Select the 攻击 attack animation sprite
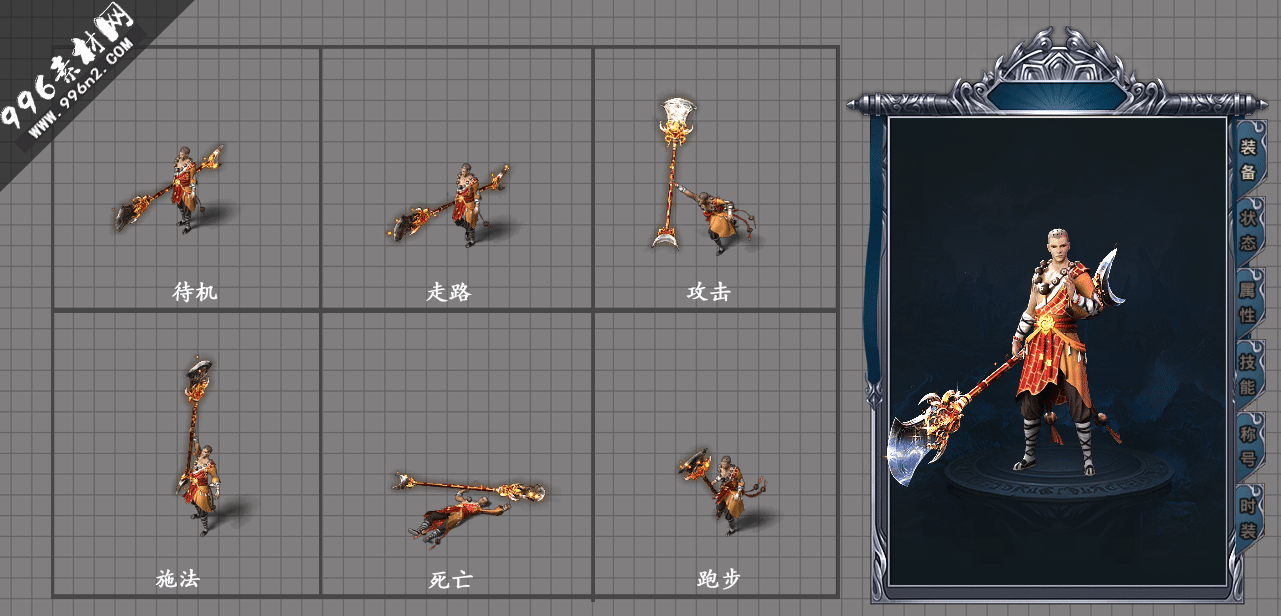Screen dimensions: 1281x616 703,174
